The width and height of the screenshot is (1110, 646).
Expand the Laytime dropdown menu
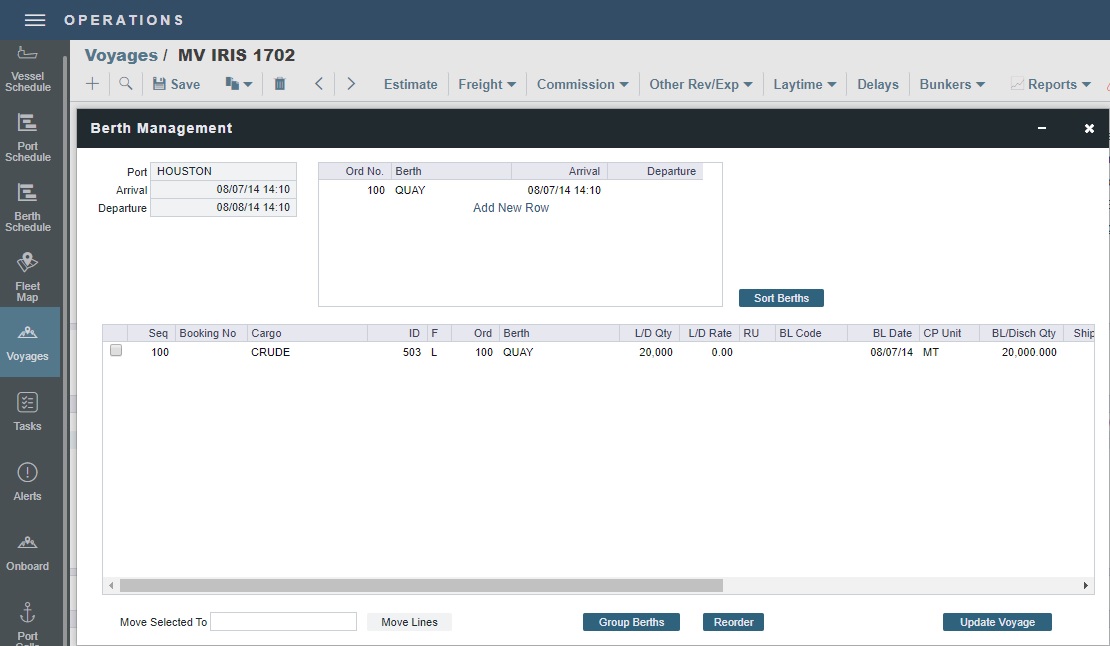(x=804, y=84)
